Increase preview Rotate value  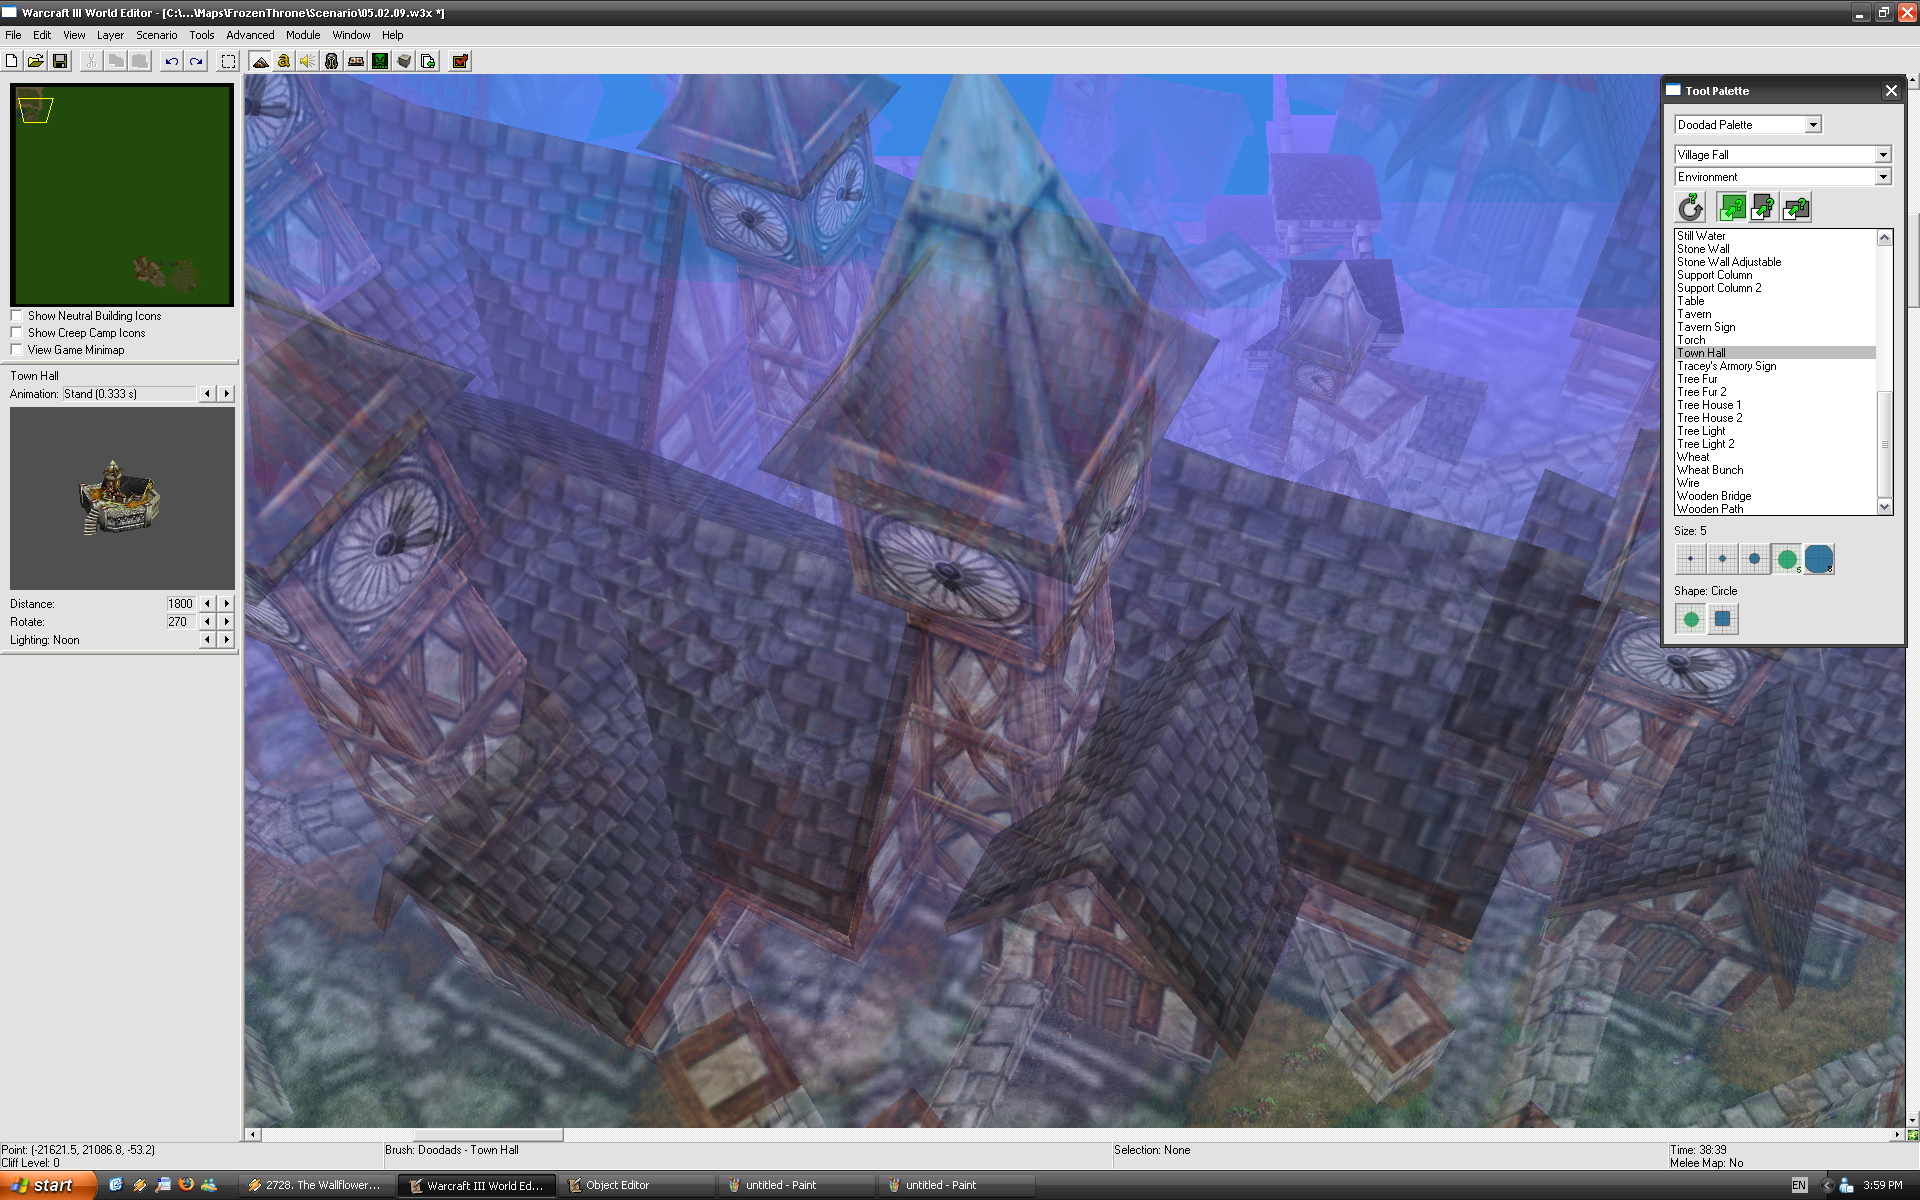226,622
